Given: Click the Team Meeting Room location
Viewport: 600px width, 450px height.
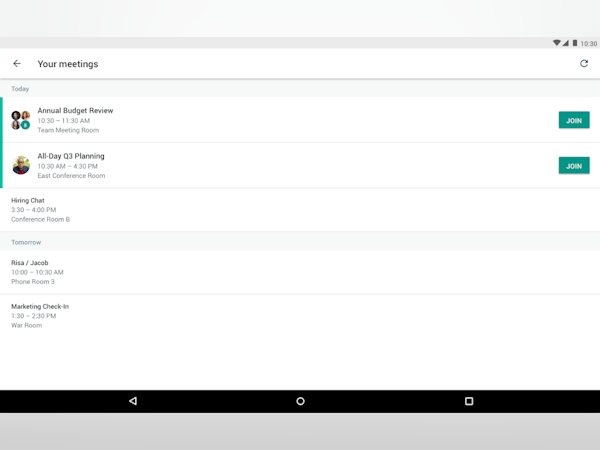Looking at the screenshot, I should [68, 130].
